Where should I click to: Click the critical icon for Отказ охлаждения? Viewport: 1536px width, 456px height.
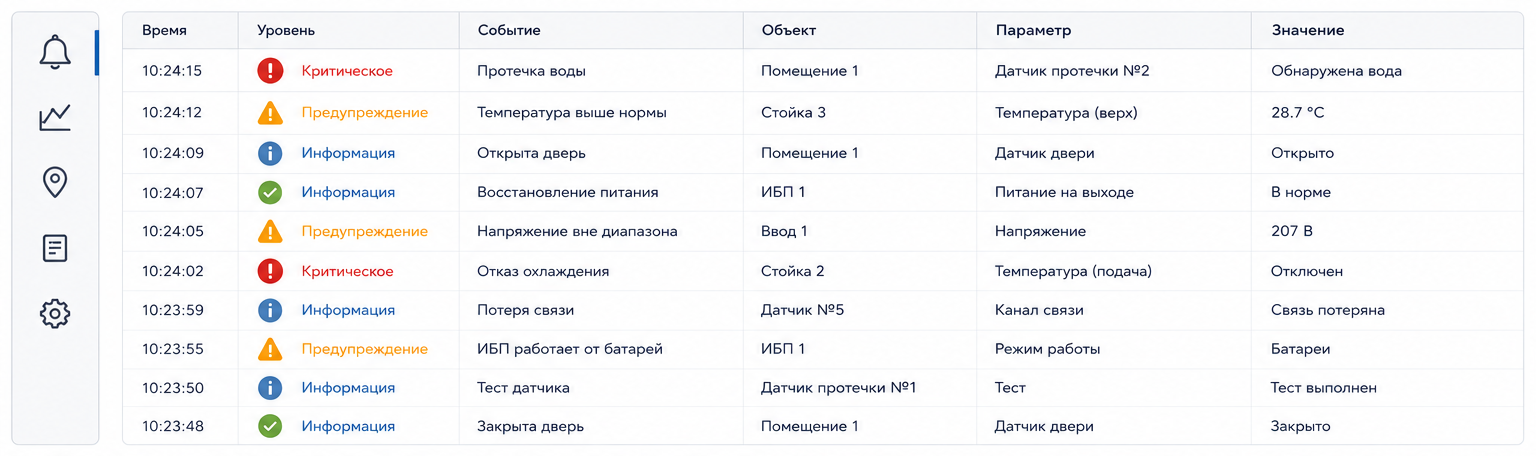point(270,271)
